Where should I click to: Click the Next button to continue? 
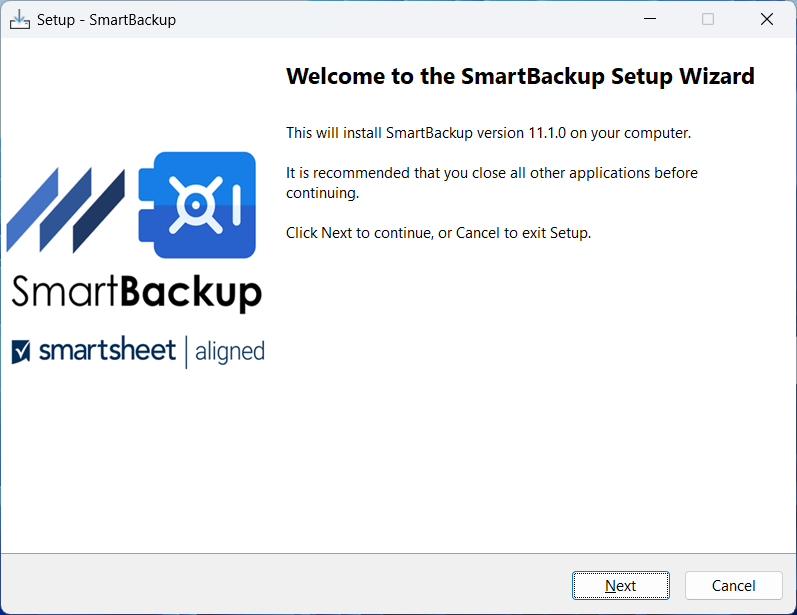[x=620, y=586]
